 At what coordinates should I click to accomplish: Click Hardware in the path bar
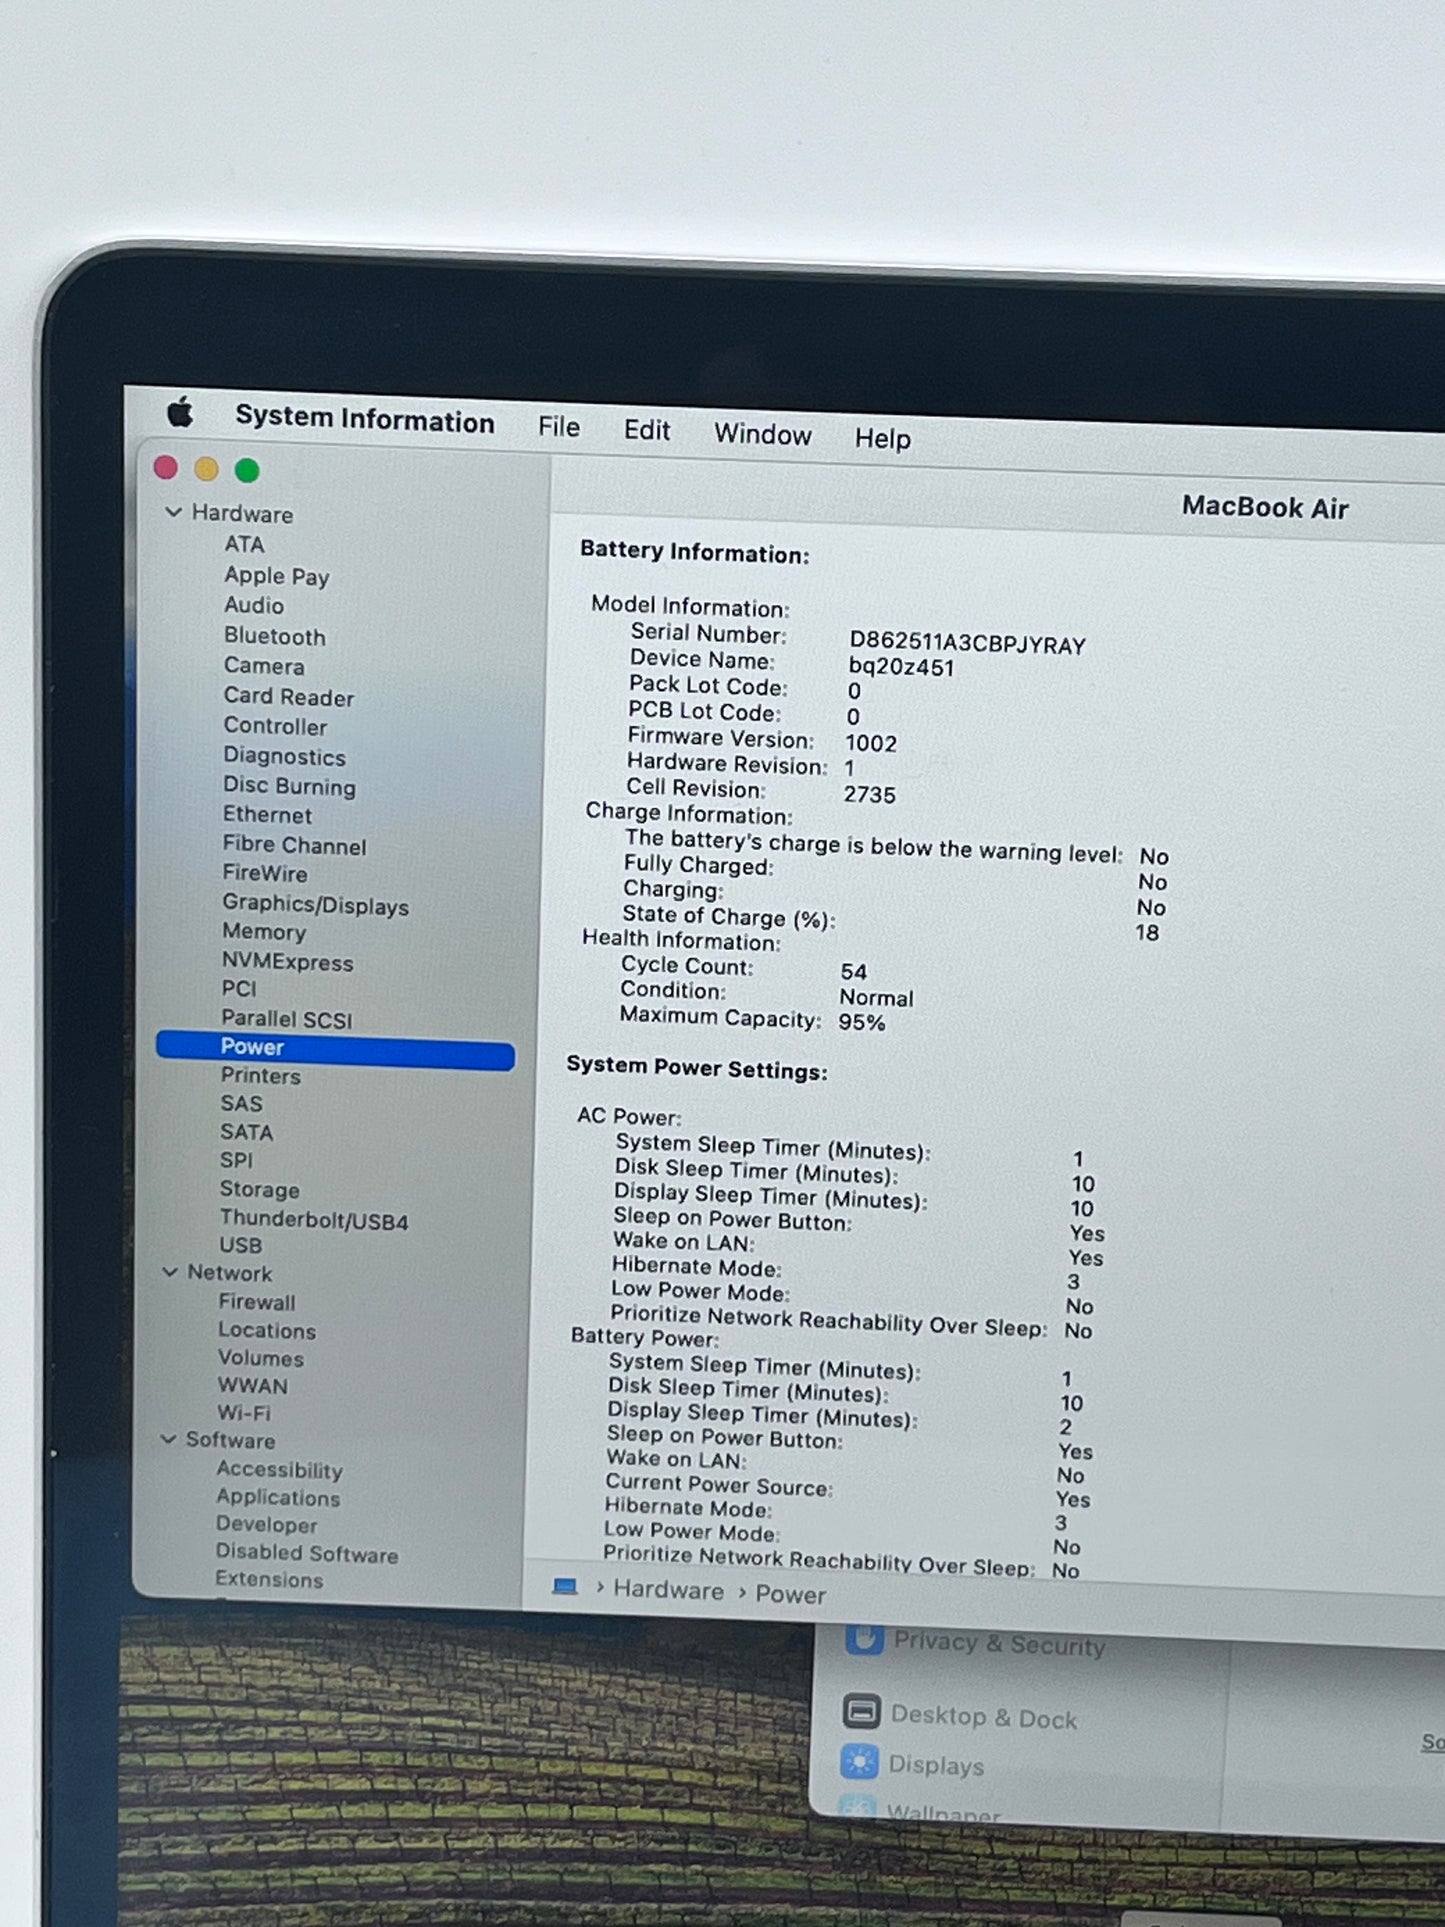[x=668, y=1590]
